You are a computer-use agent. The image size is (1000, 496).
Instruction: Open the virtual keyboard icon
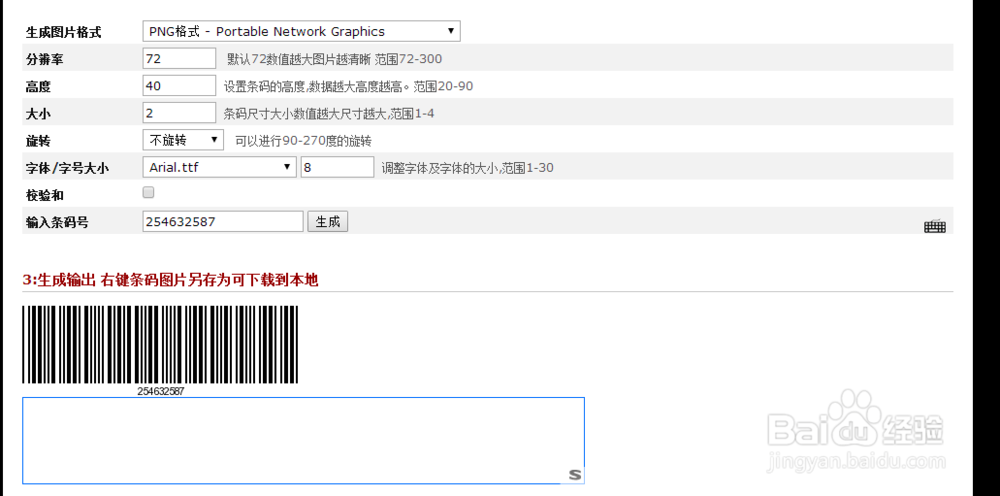[935, 226]
